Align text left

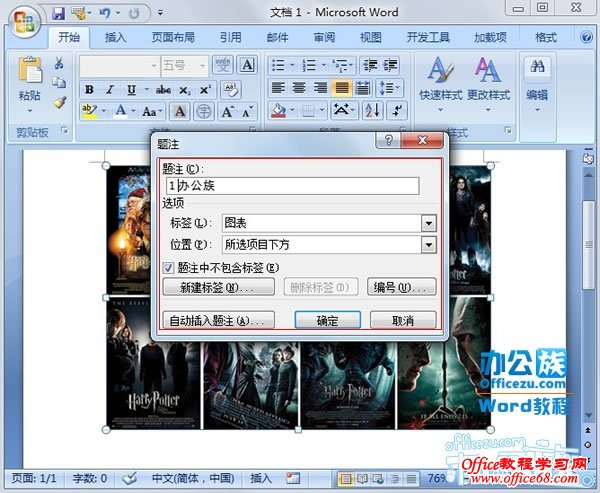click(x=278, y=88)
